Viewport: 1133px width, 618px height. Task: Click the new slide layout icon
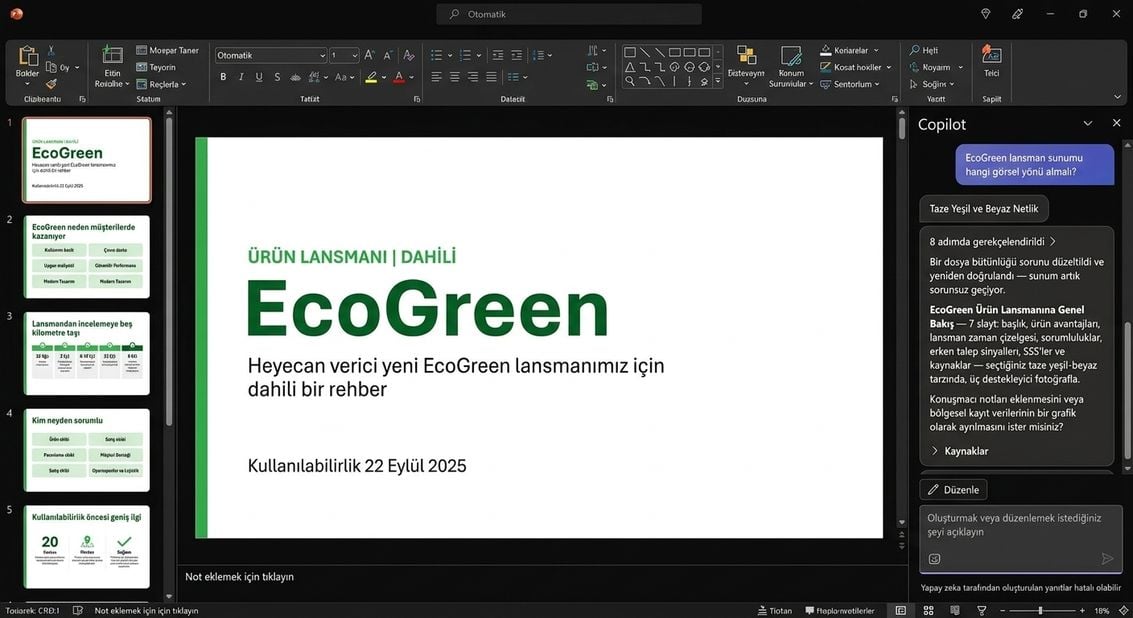(112, 55)
